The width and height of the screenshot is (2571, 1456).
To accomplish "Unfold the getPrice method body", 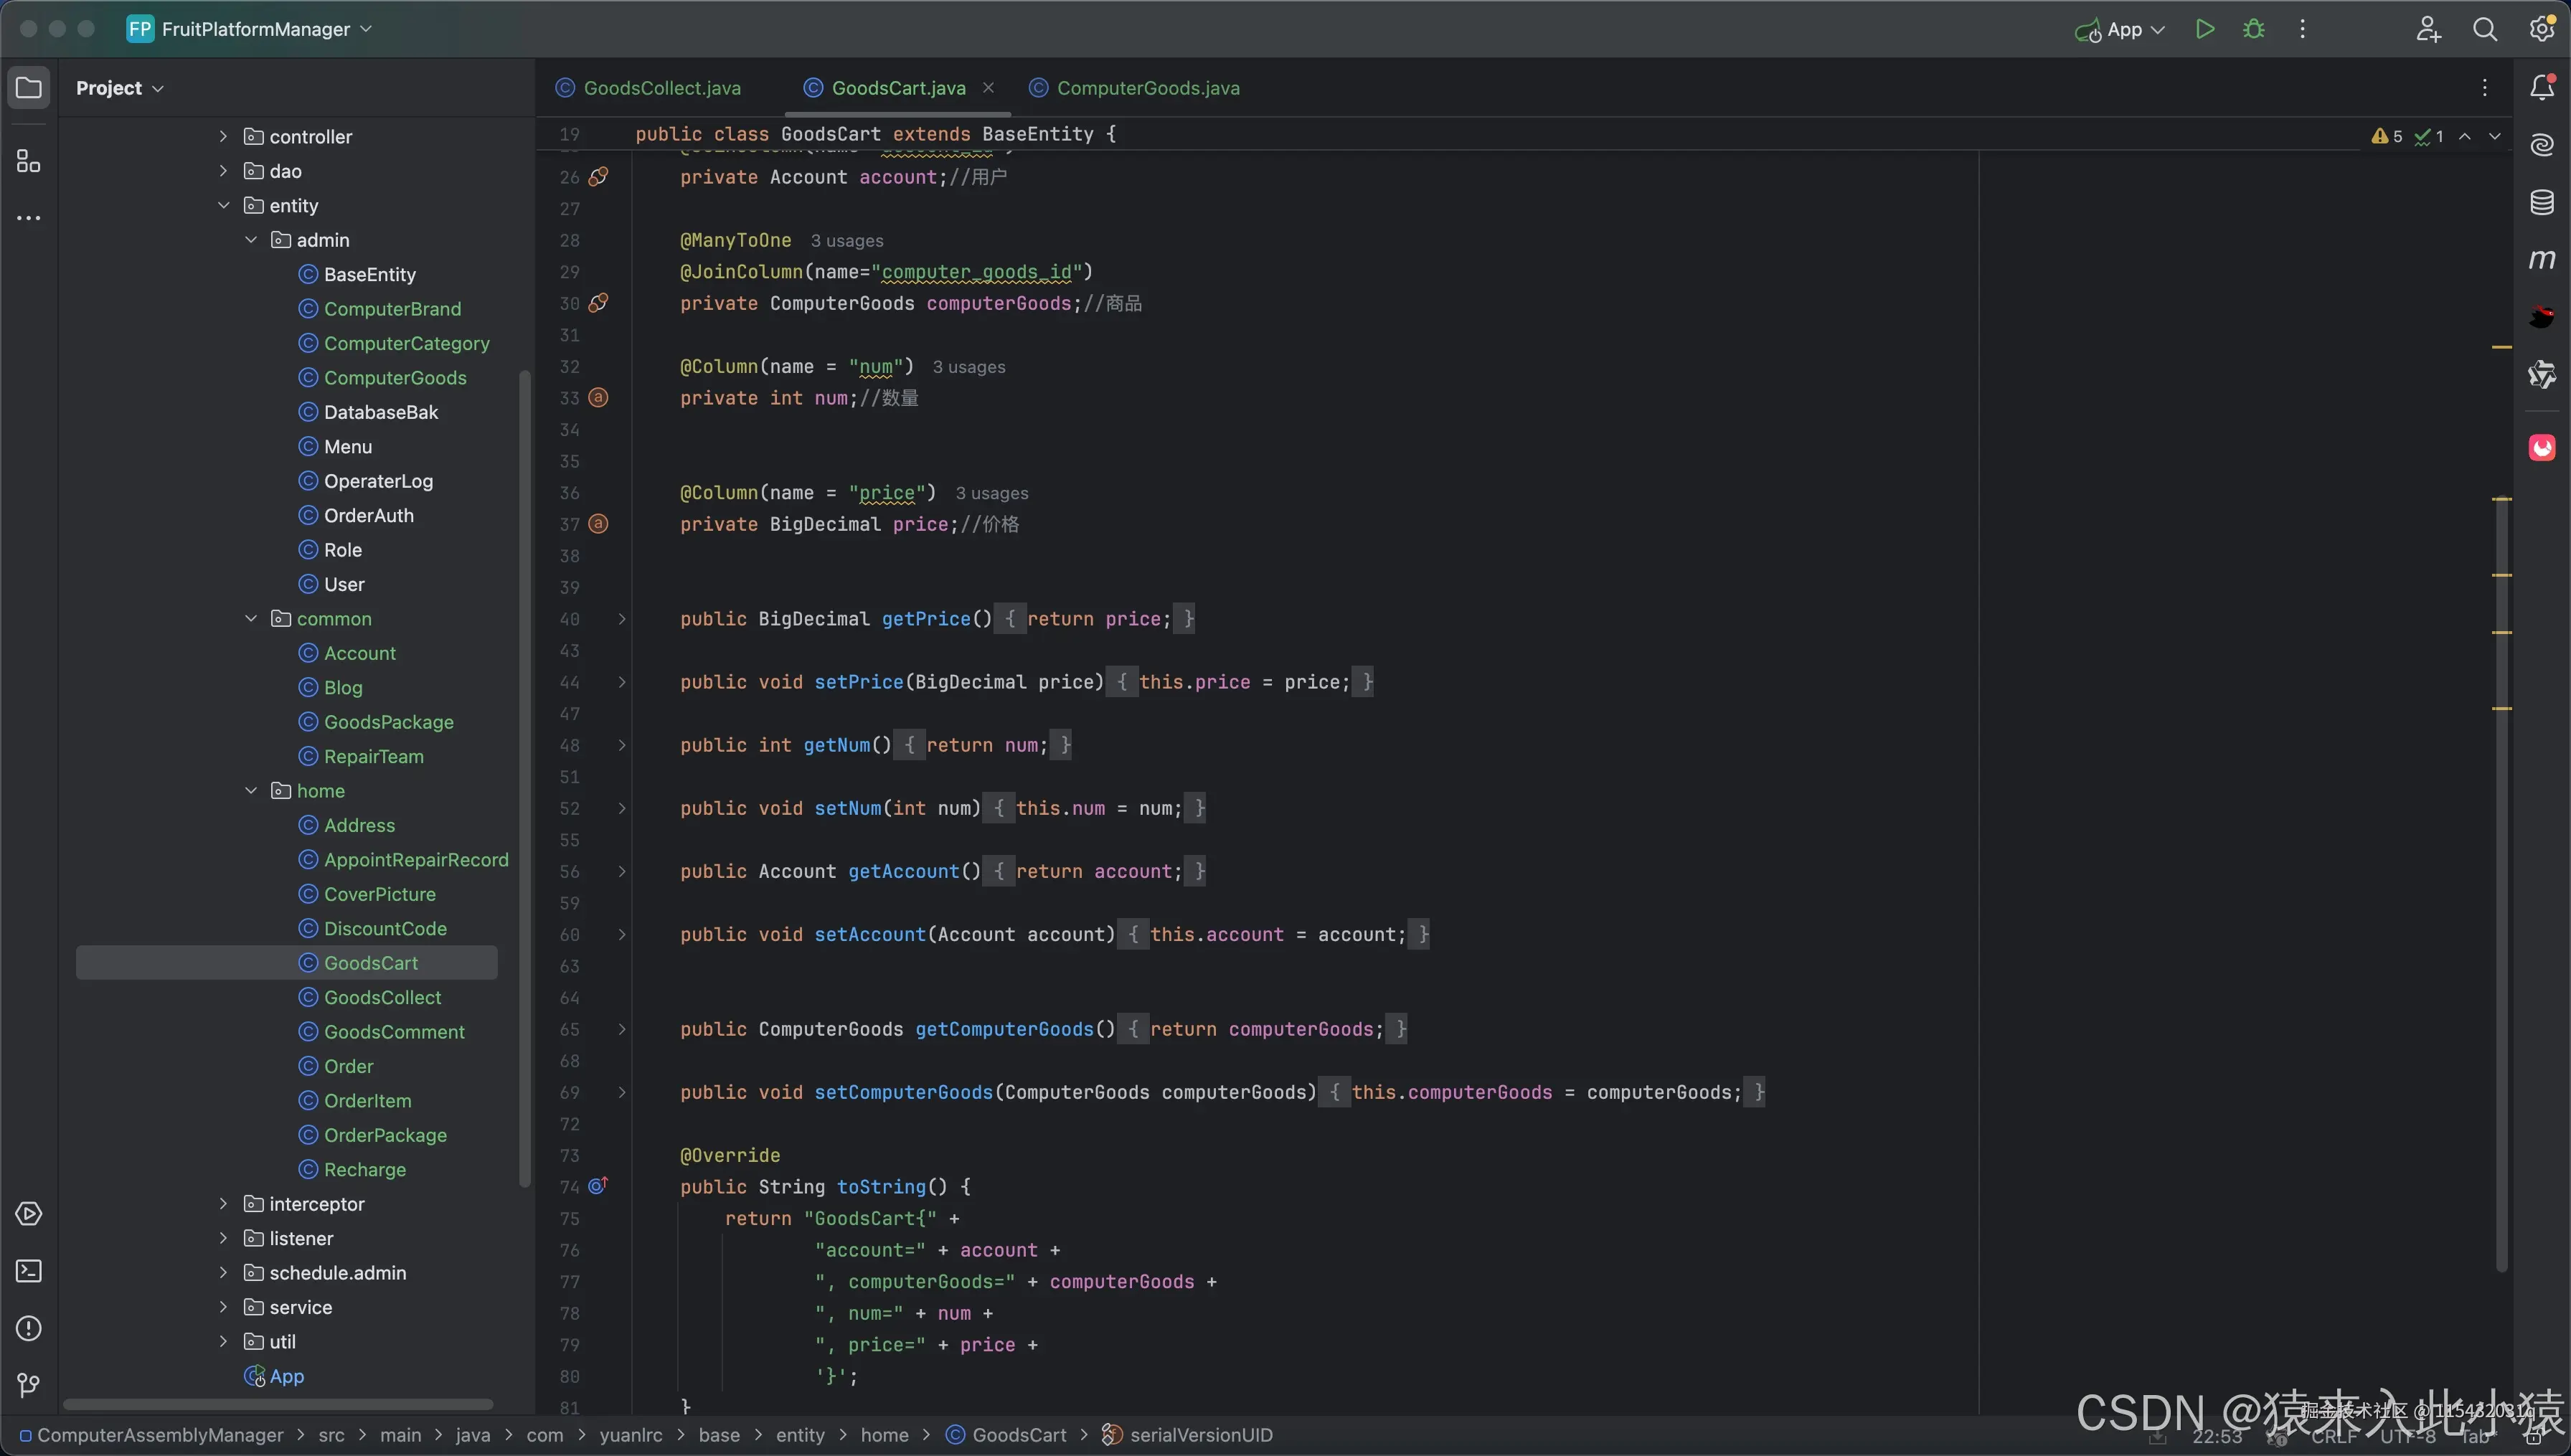I will tap(621, 619).
